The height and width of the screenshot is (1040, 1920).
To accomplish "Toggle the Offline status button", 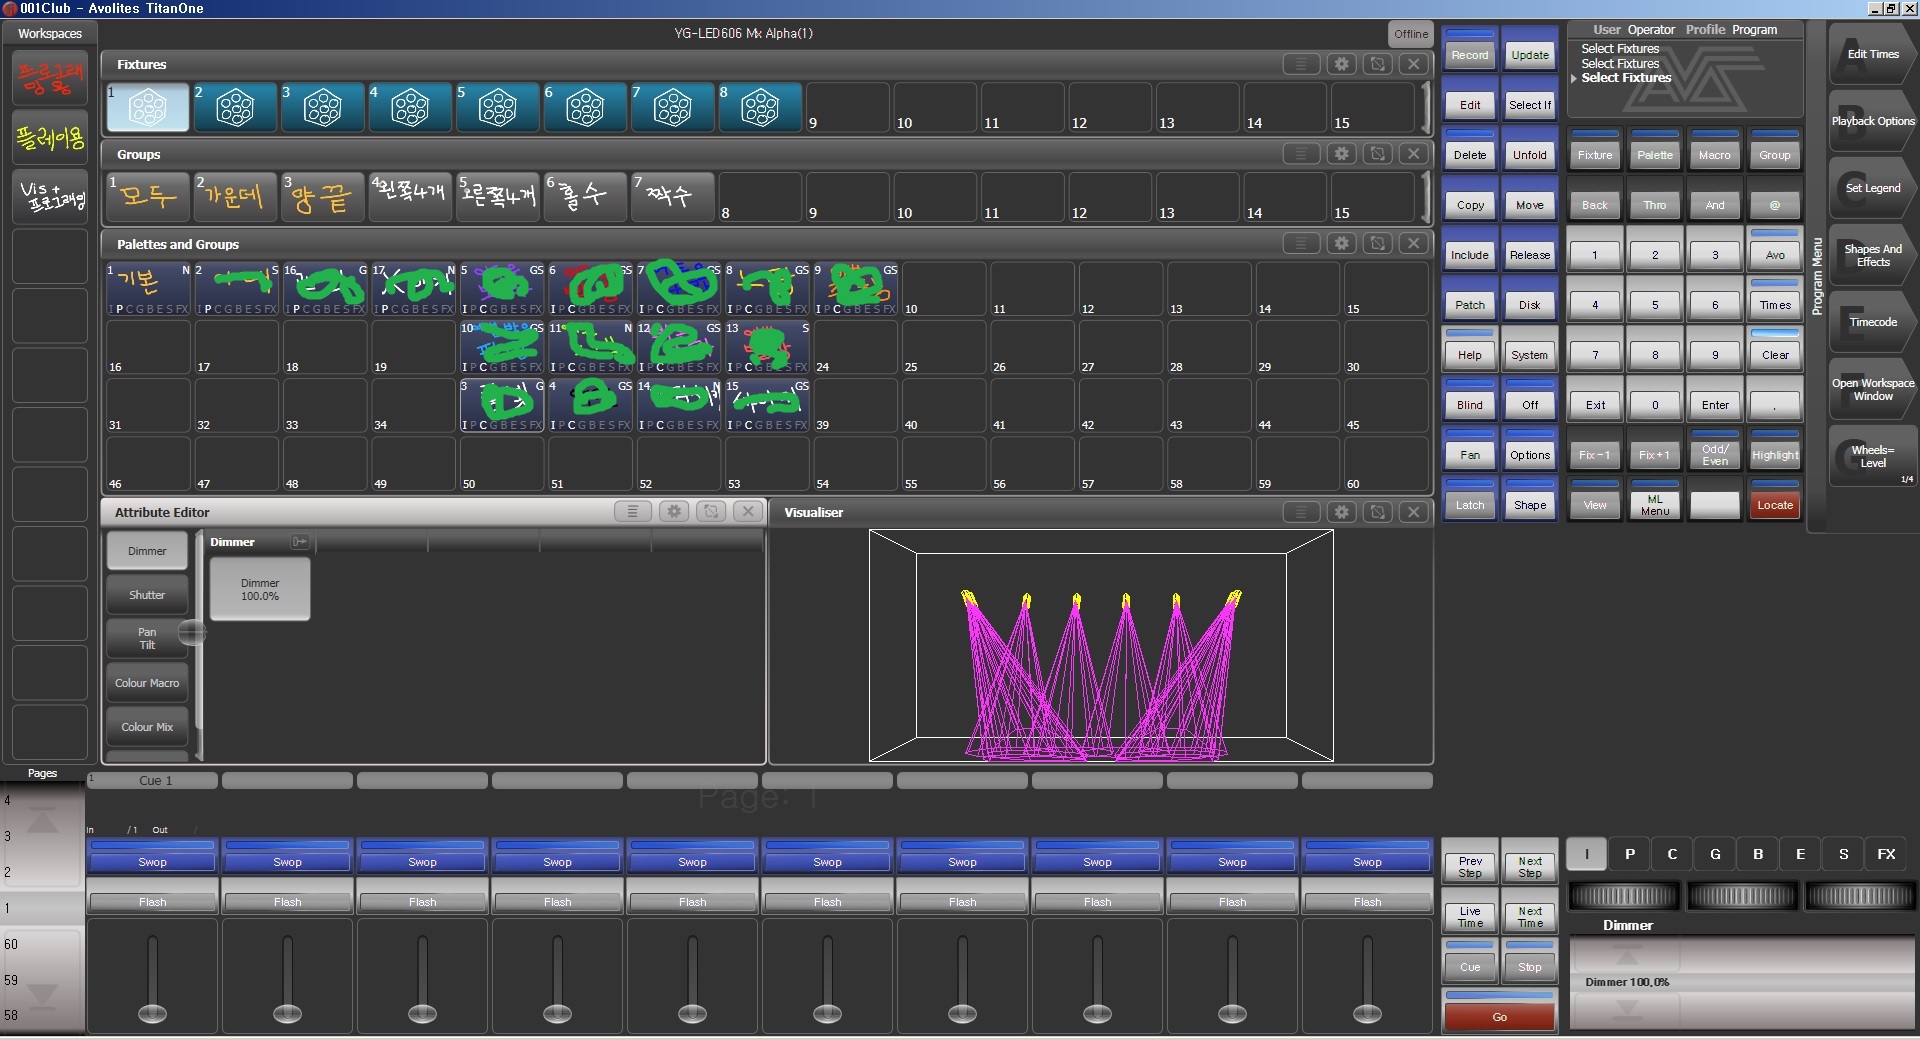I will click(x=1411, y=34).
